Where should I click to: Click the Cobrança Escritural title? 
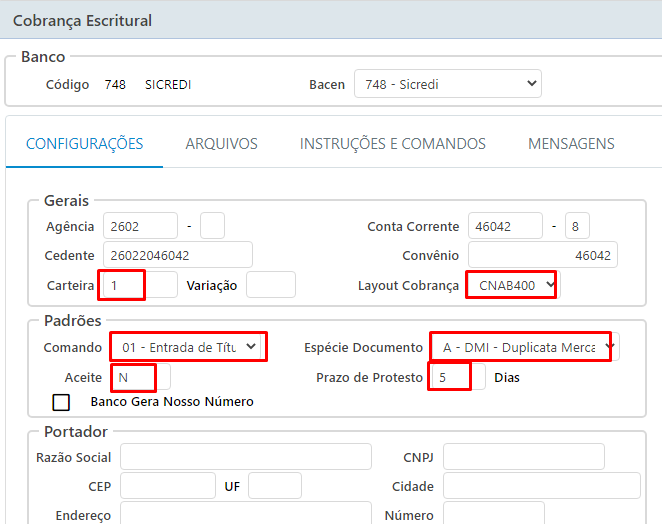point(82,21)
